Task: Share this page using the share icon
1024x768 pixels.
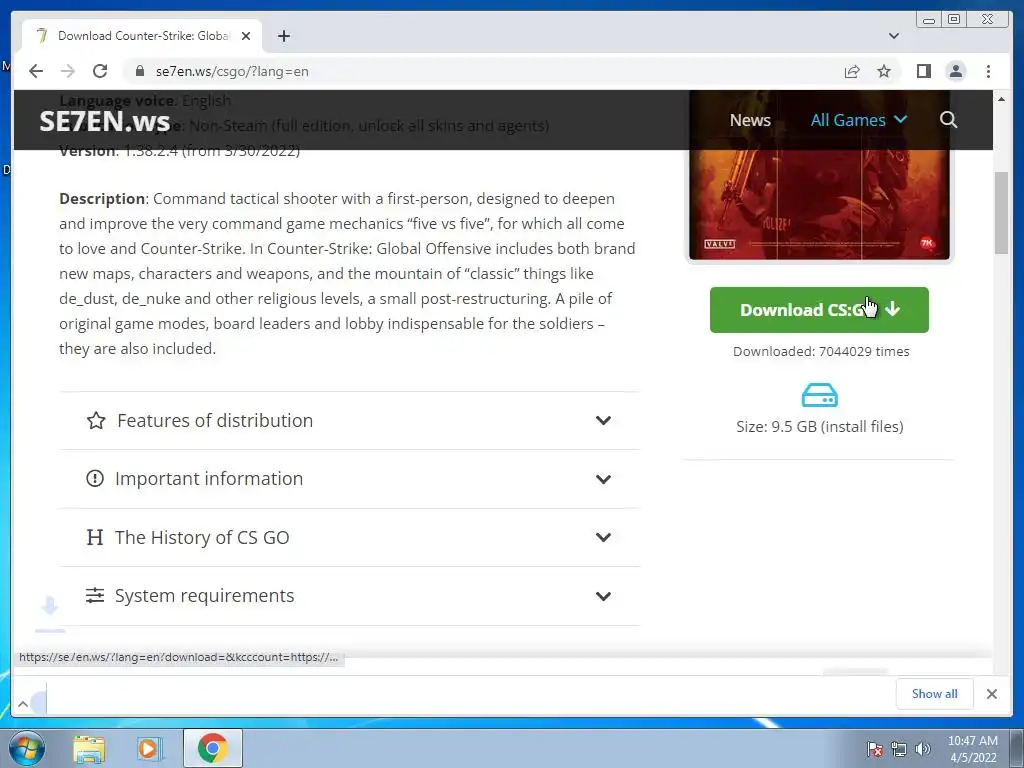Action: click(x=852, y=71)
